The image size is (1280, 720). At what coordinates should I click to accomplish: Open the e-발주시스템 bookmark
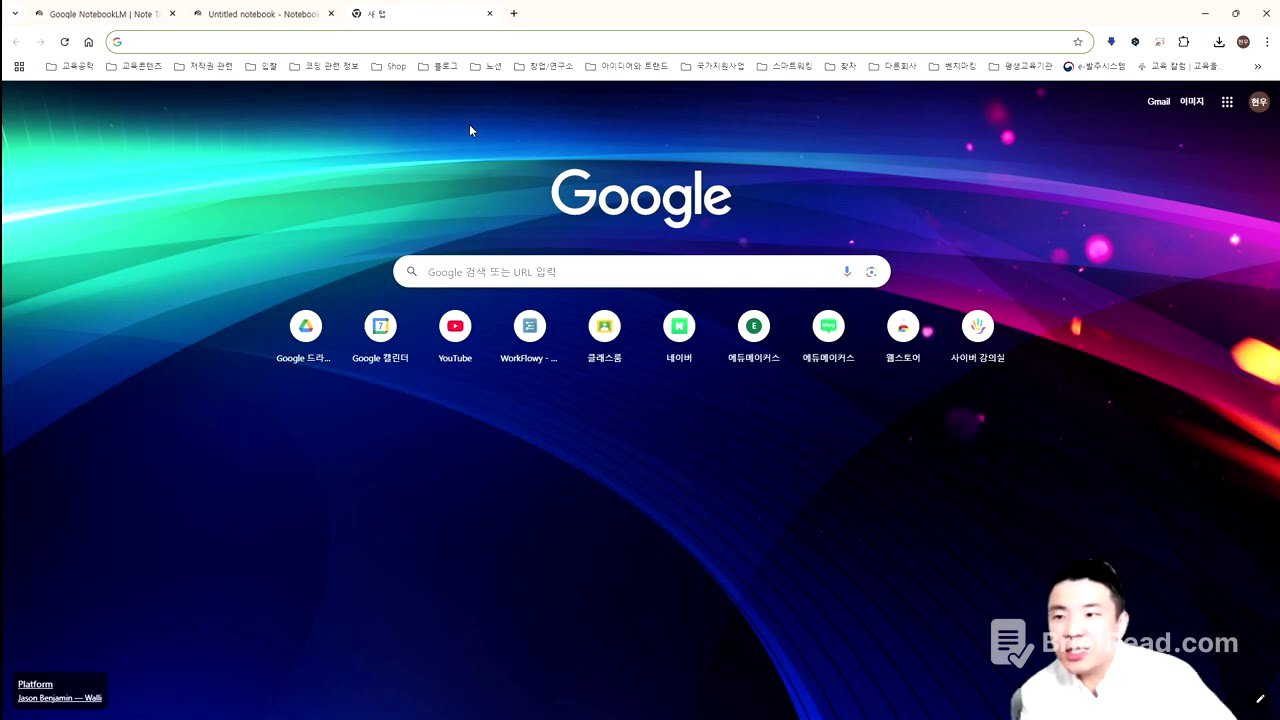click(1094, 66)
